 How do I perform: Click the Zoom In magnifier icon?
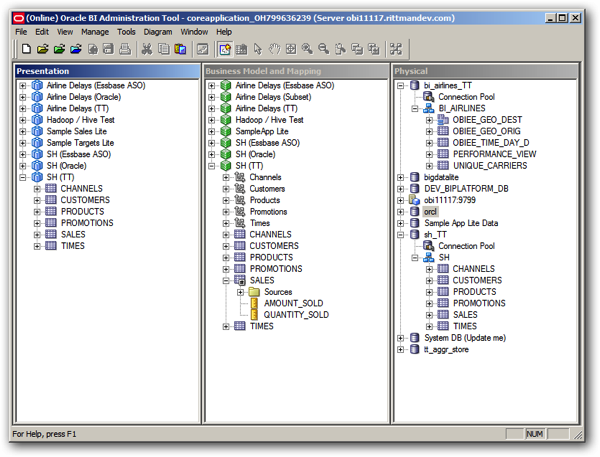pyautogui.click(x=307, y=49)
